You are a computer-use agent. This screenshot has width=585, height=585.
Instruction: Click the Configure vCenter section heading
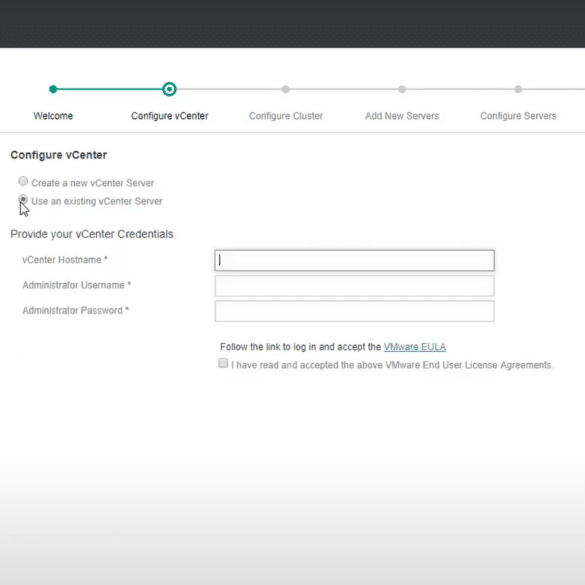pos(59,155)
